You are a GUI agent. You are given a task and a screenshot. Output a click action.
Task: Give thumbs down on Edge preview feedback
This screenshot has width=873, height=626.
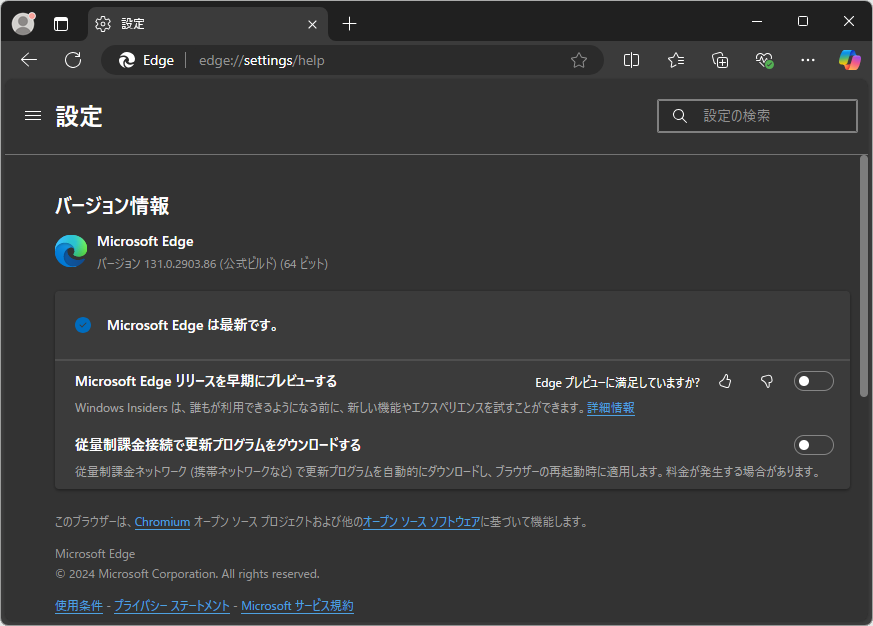[766, 381]
